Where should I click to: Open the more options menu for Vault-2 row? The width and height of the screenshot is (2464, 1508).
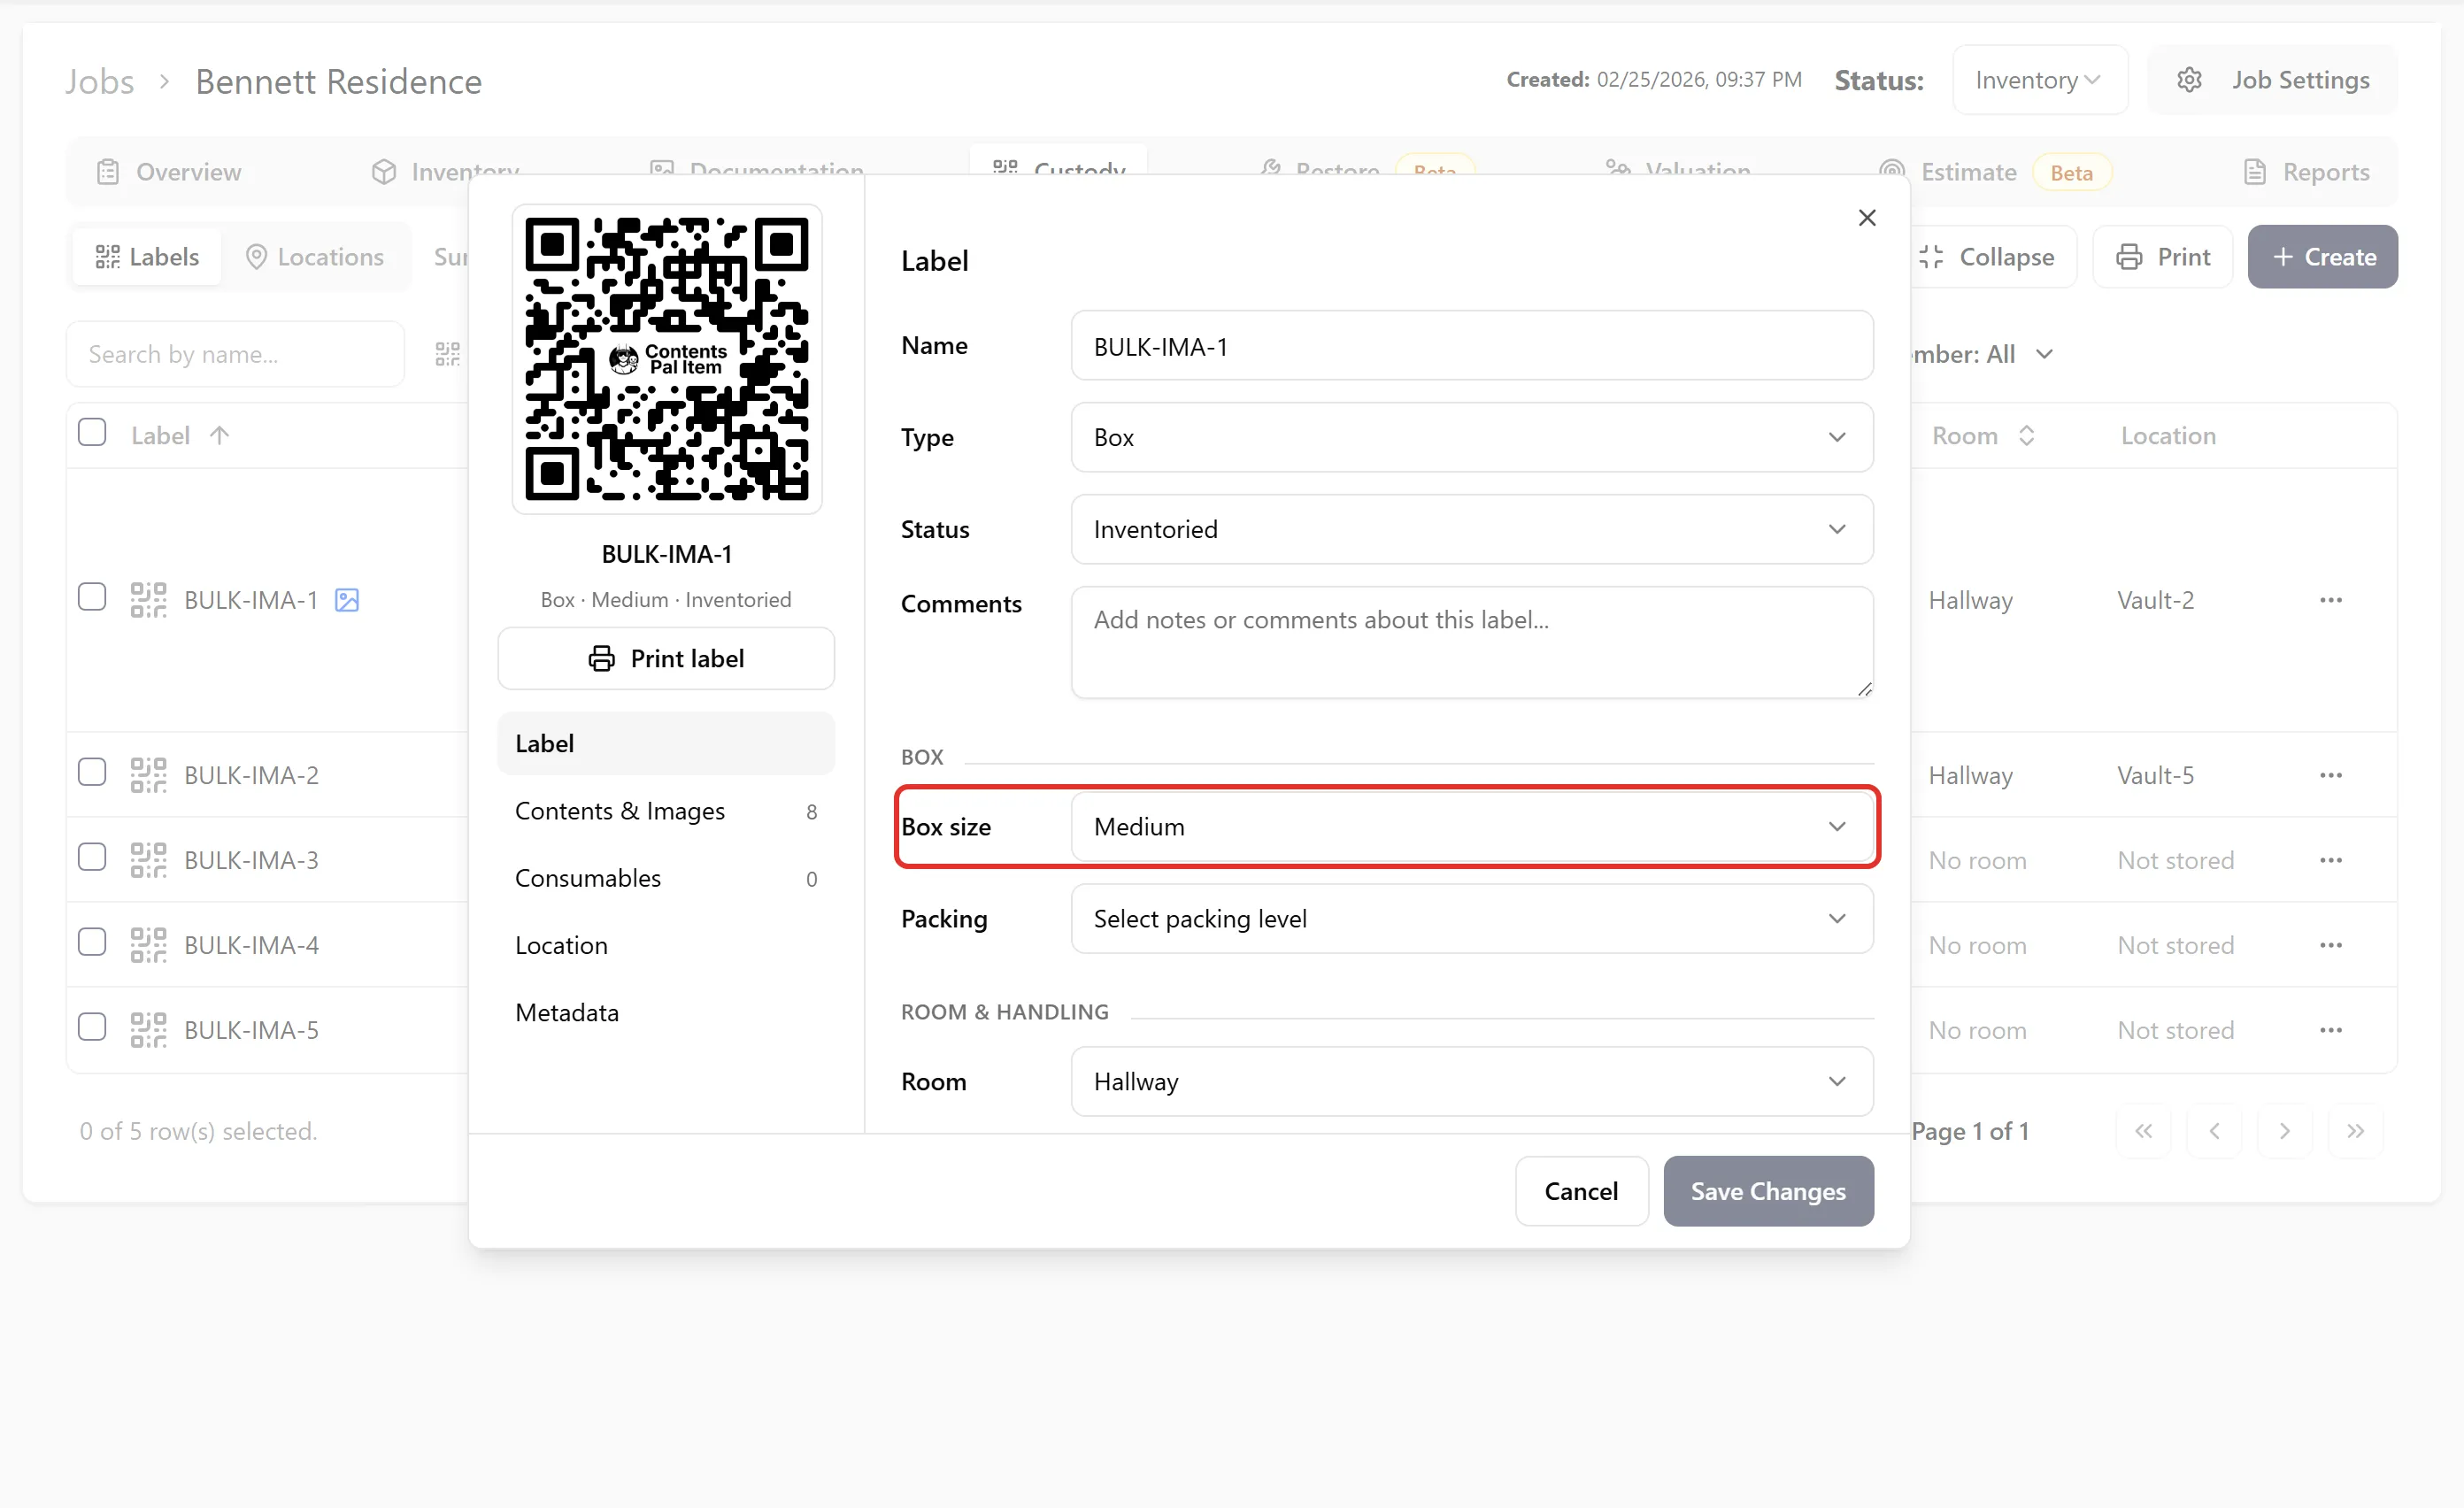2331,600
